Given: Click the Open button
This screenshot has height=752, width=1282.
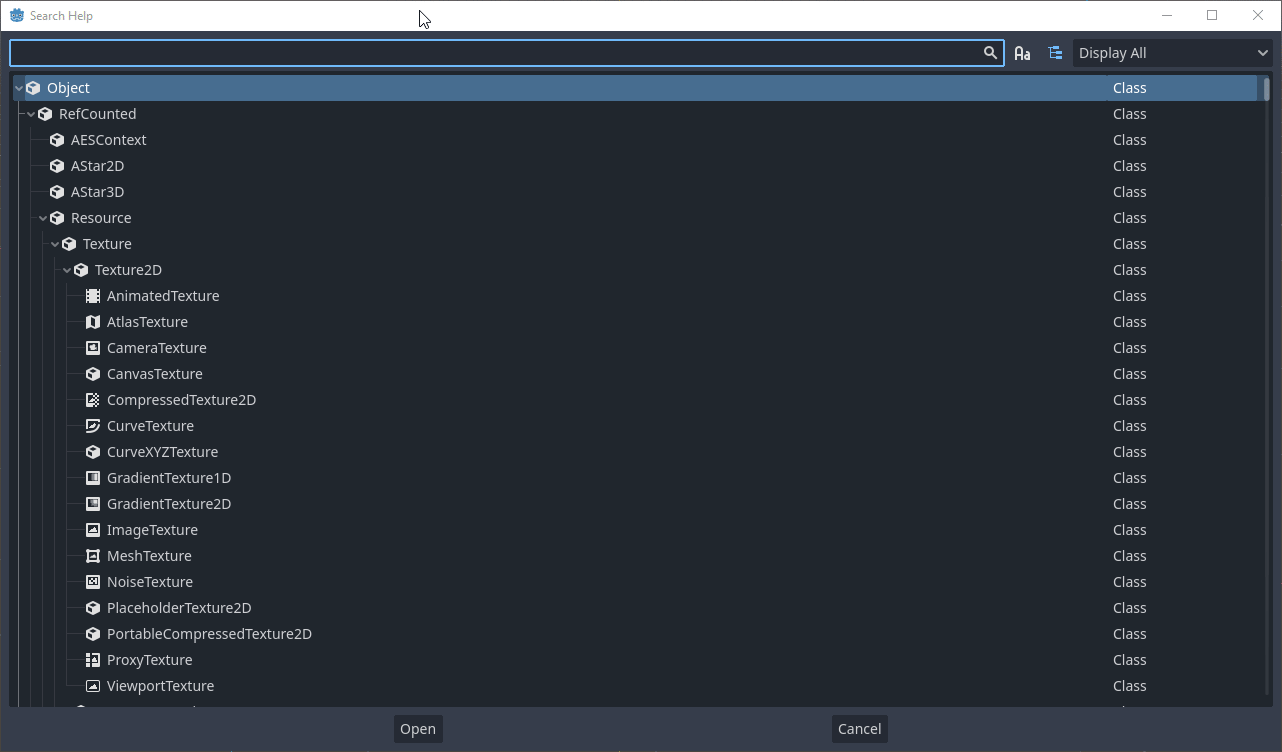Looking at the screenshot, I should coord(418,729).
